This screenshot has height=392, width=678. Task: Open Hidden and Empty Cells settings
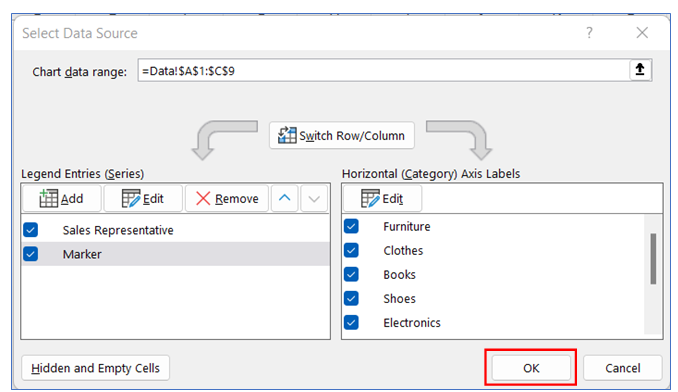(96, 368)
